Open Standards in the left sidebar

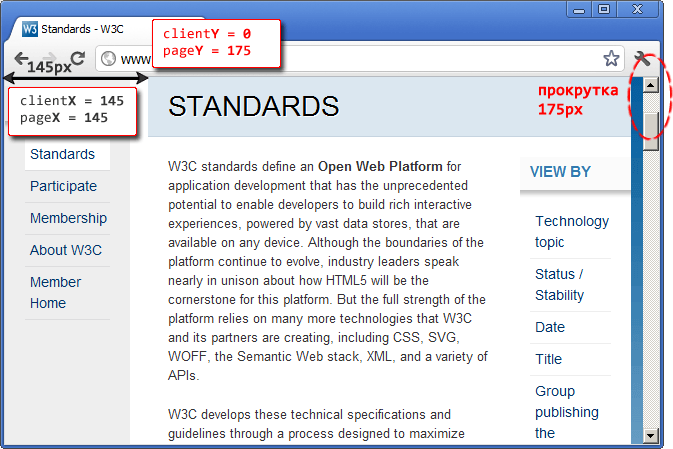62,154
